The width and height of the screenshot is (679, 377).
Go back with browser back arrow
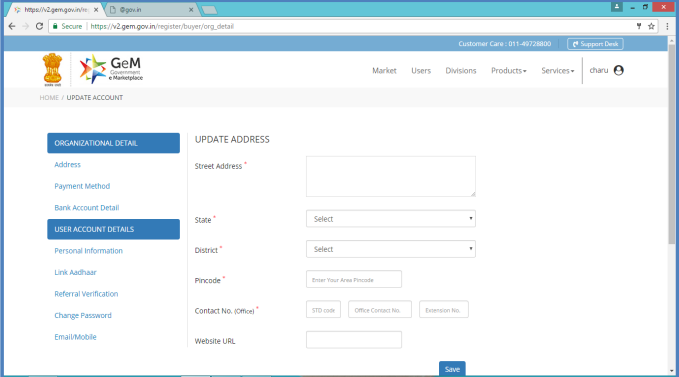click(x=12, y=26)
